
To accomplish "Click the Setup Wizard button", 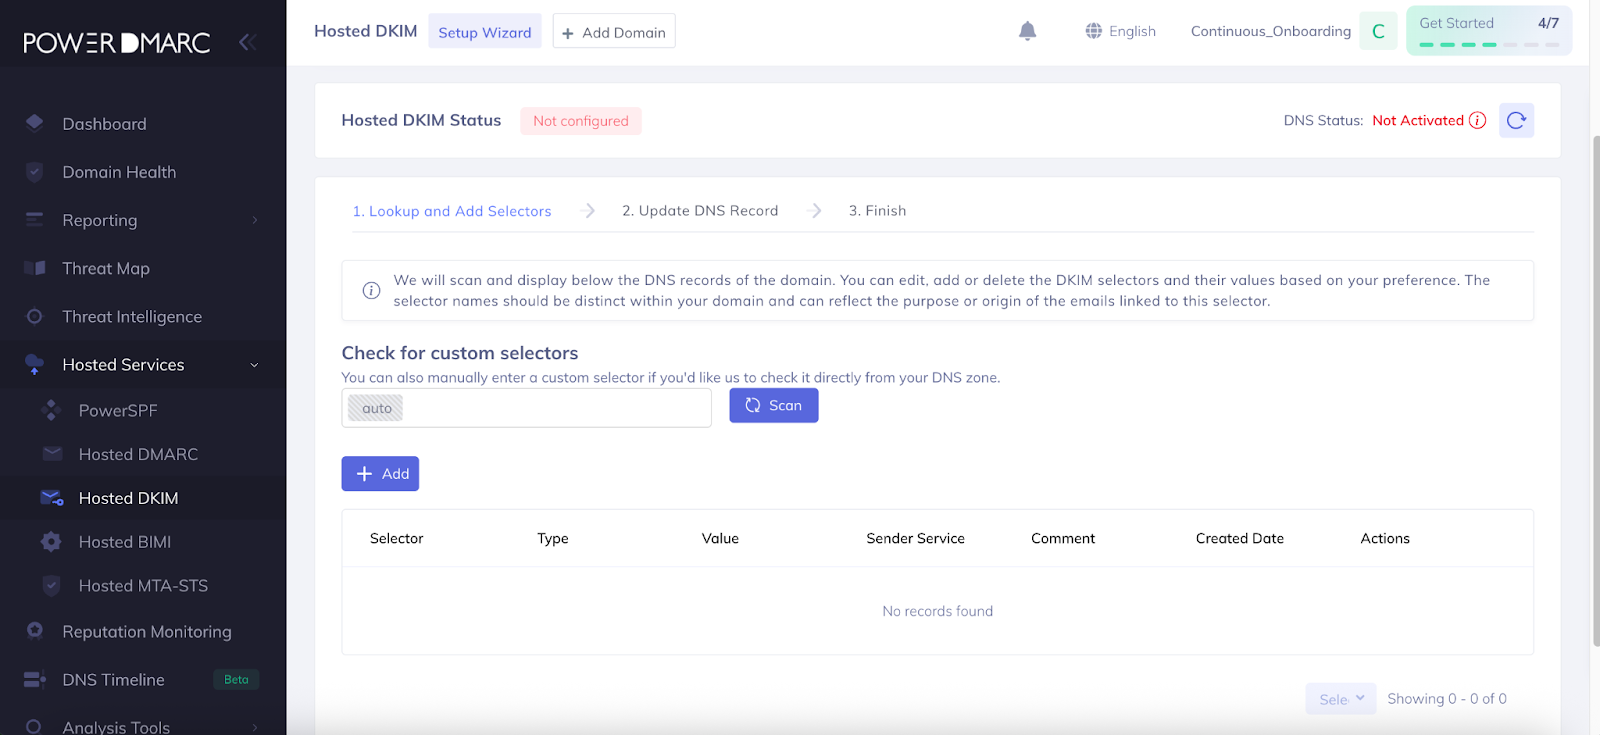I will tap(485, 31).
